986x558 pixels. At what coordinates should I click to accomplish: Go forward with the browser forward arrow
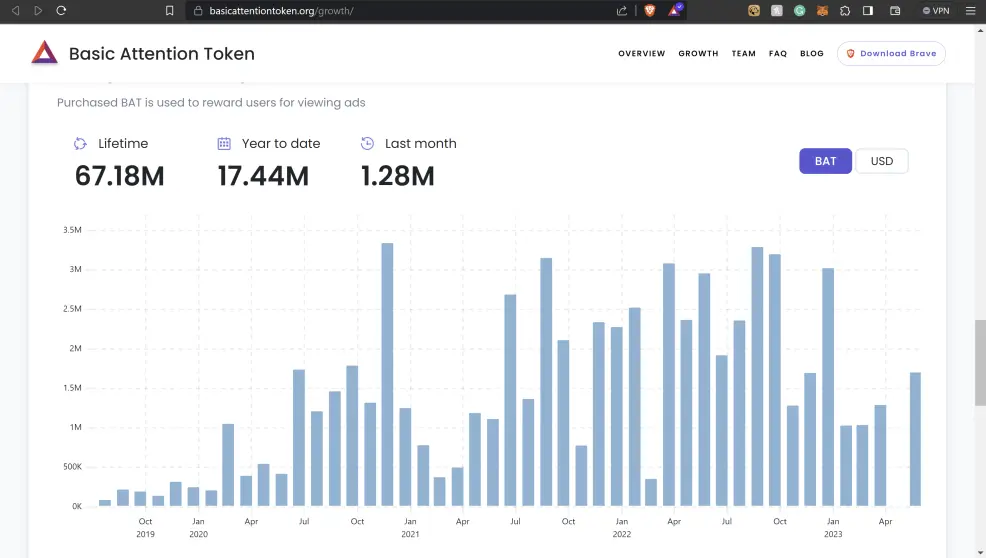click(38, 11)
